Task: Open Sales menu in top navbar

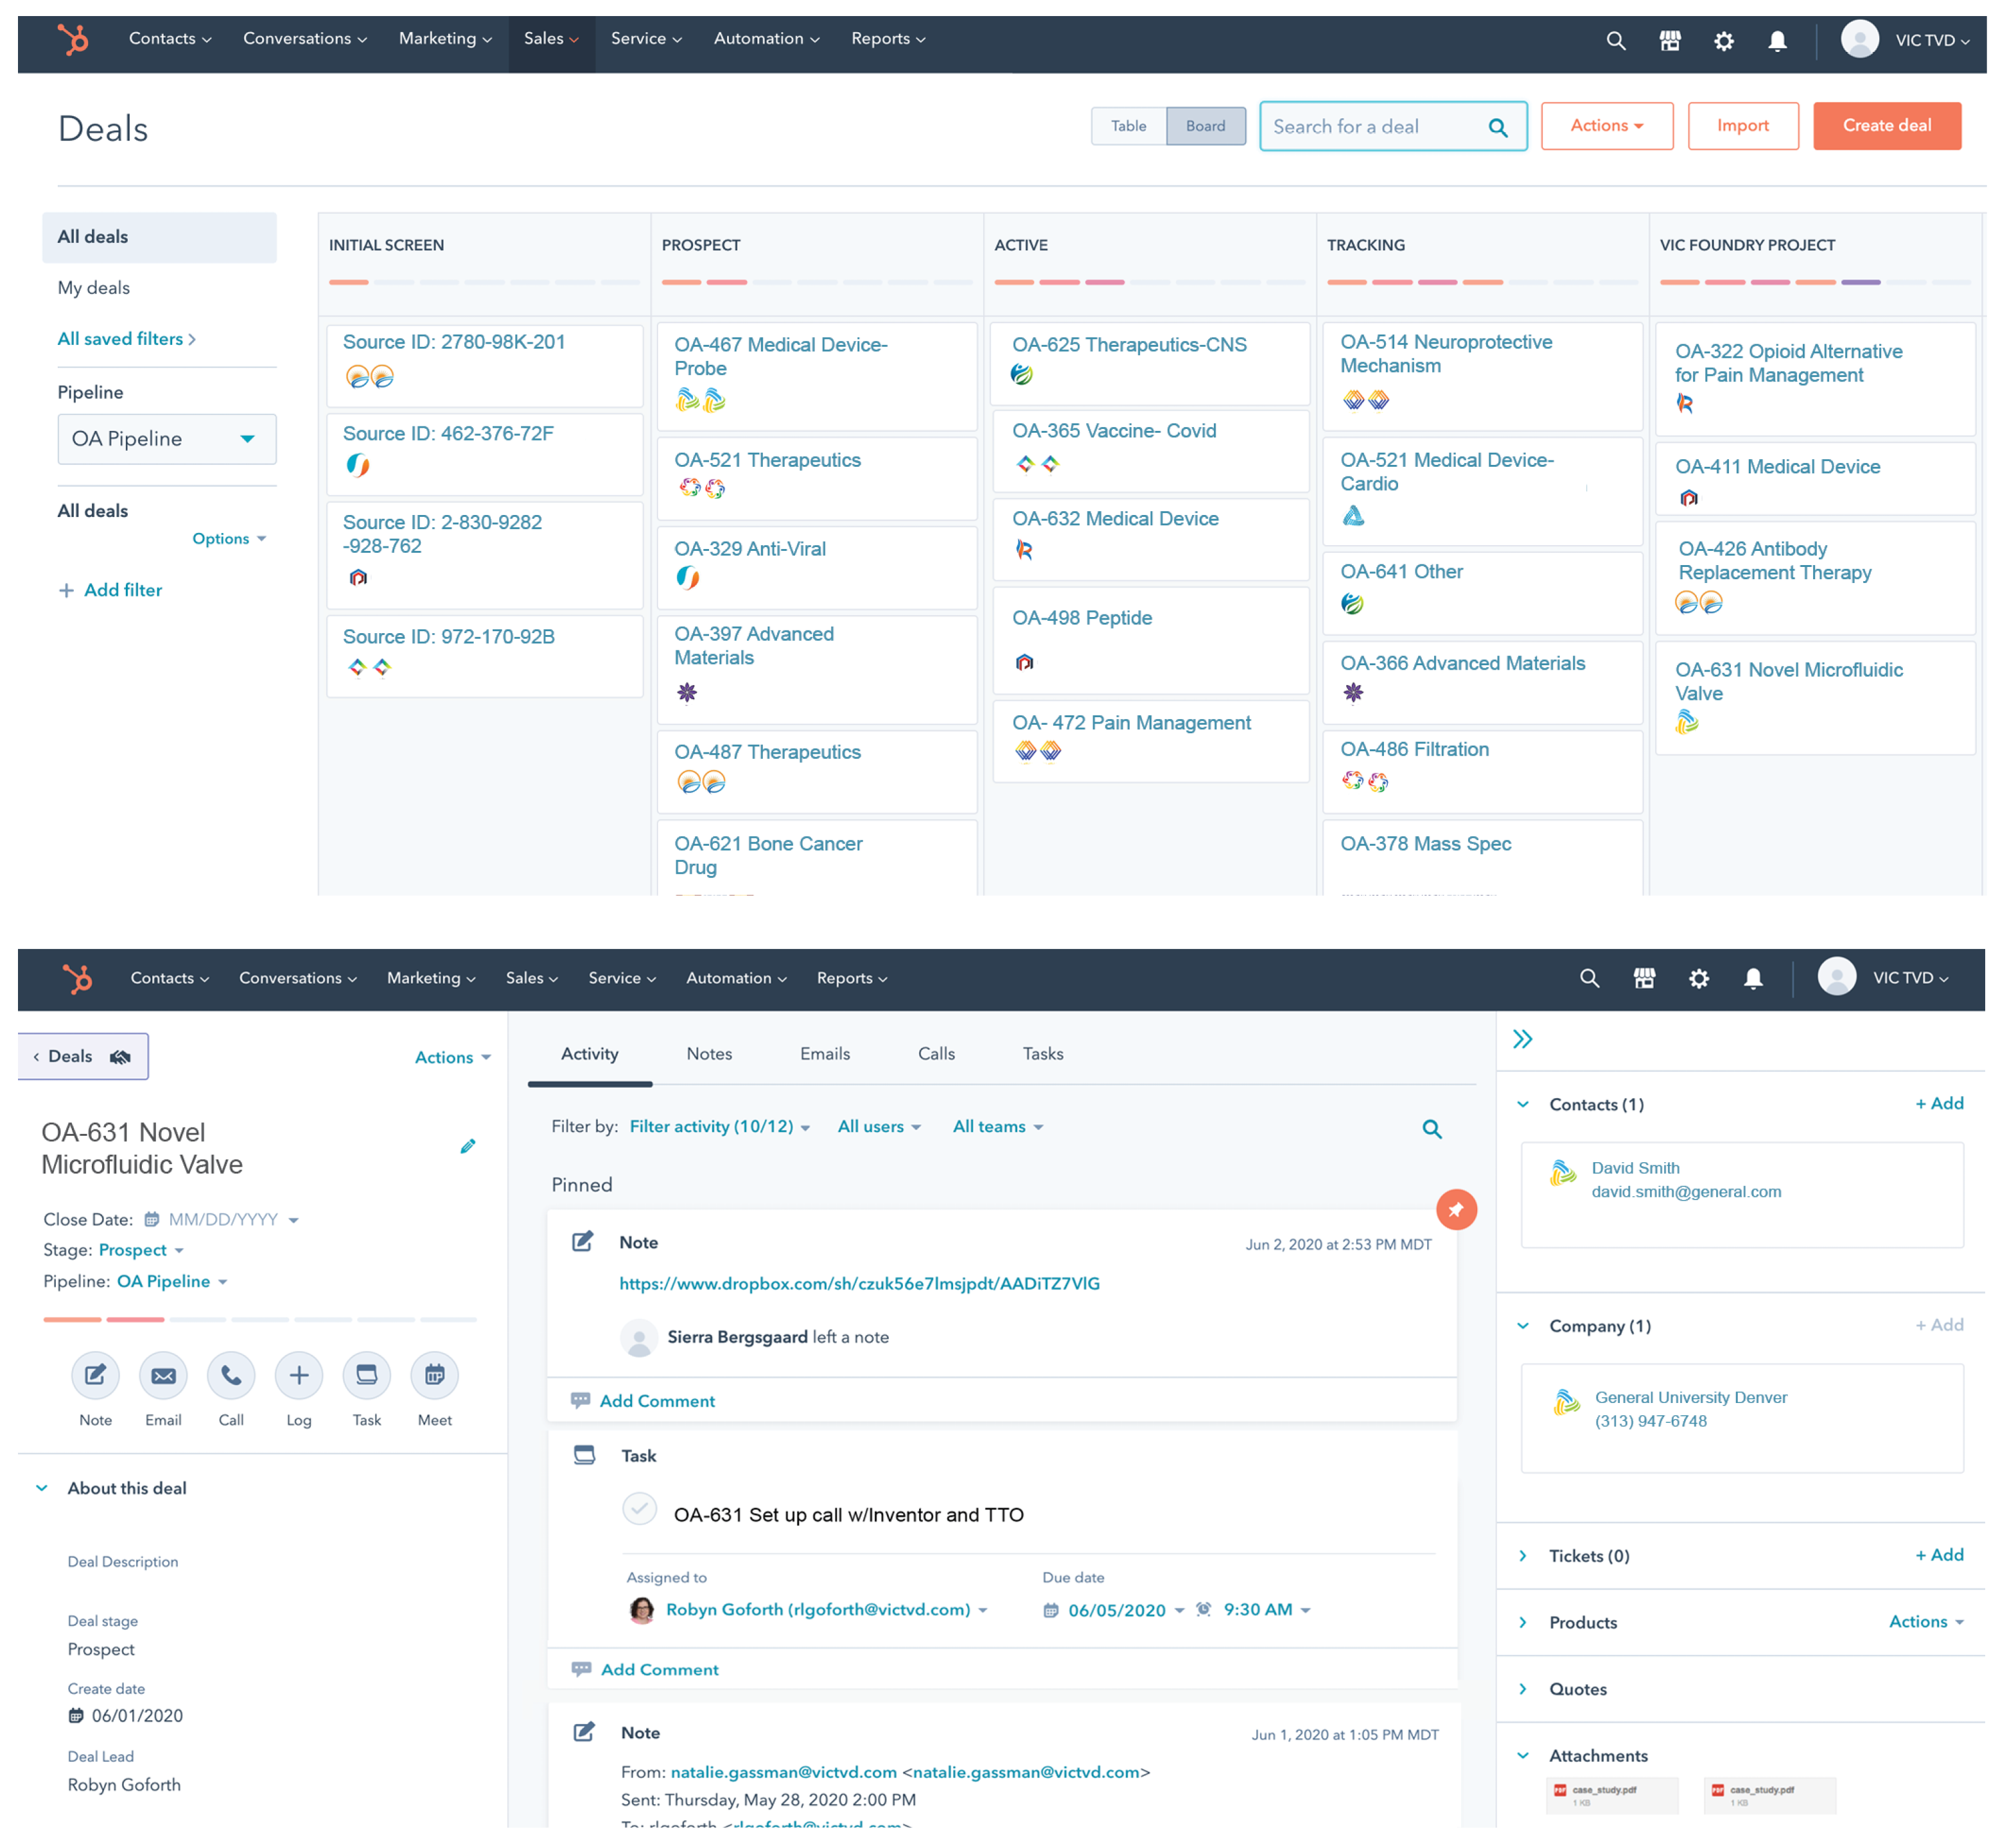Action: click(x=551, y=39)
